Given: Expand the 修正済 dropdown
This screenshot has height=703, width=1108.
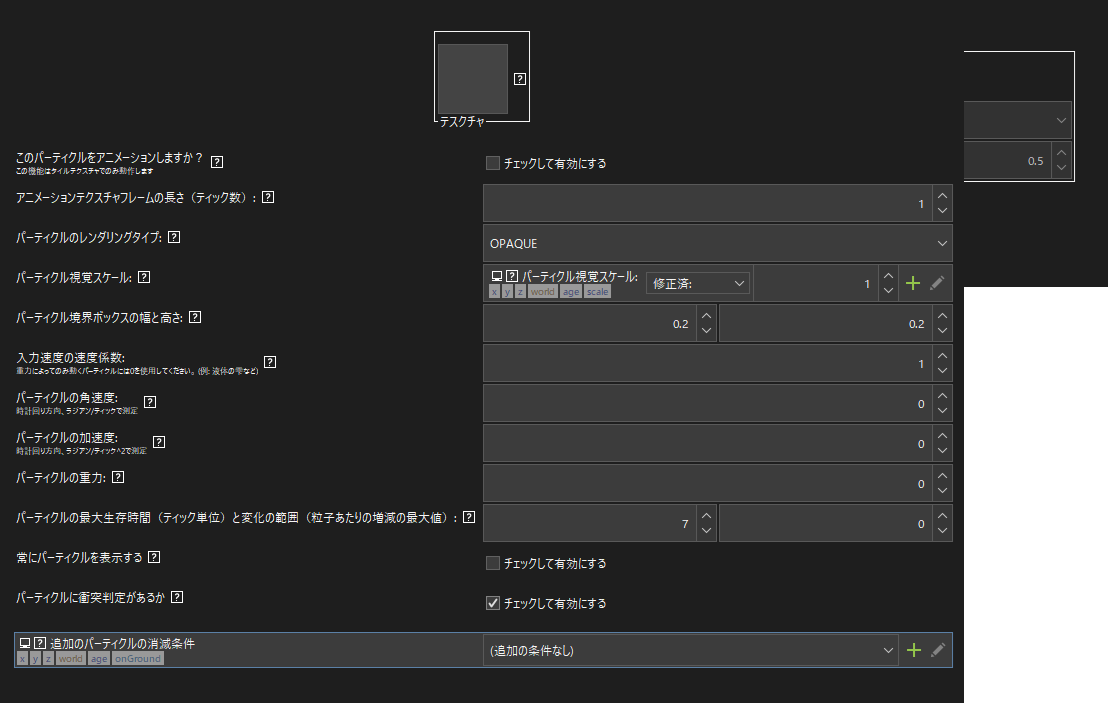Looking at the screenshot, I should point(697,284).
